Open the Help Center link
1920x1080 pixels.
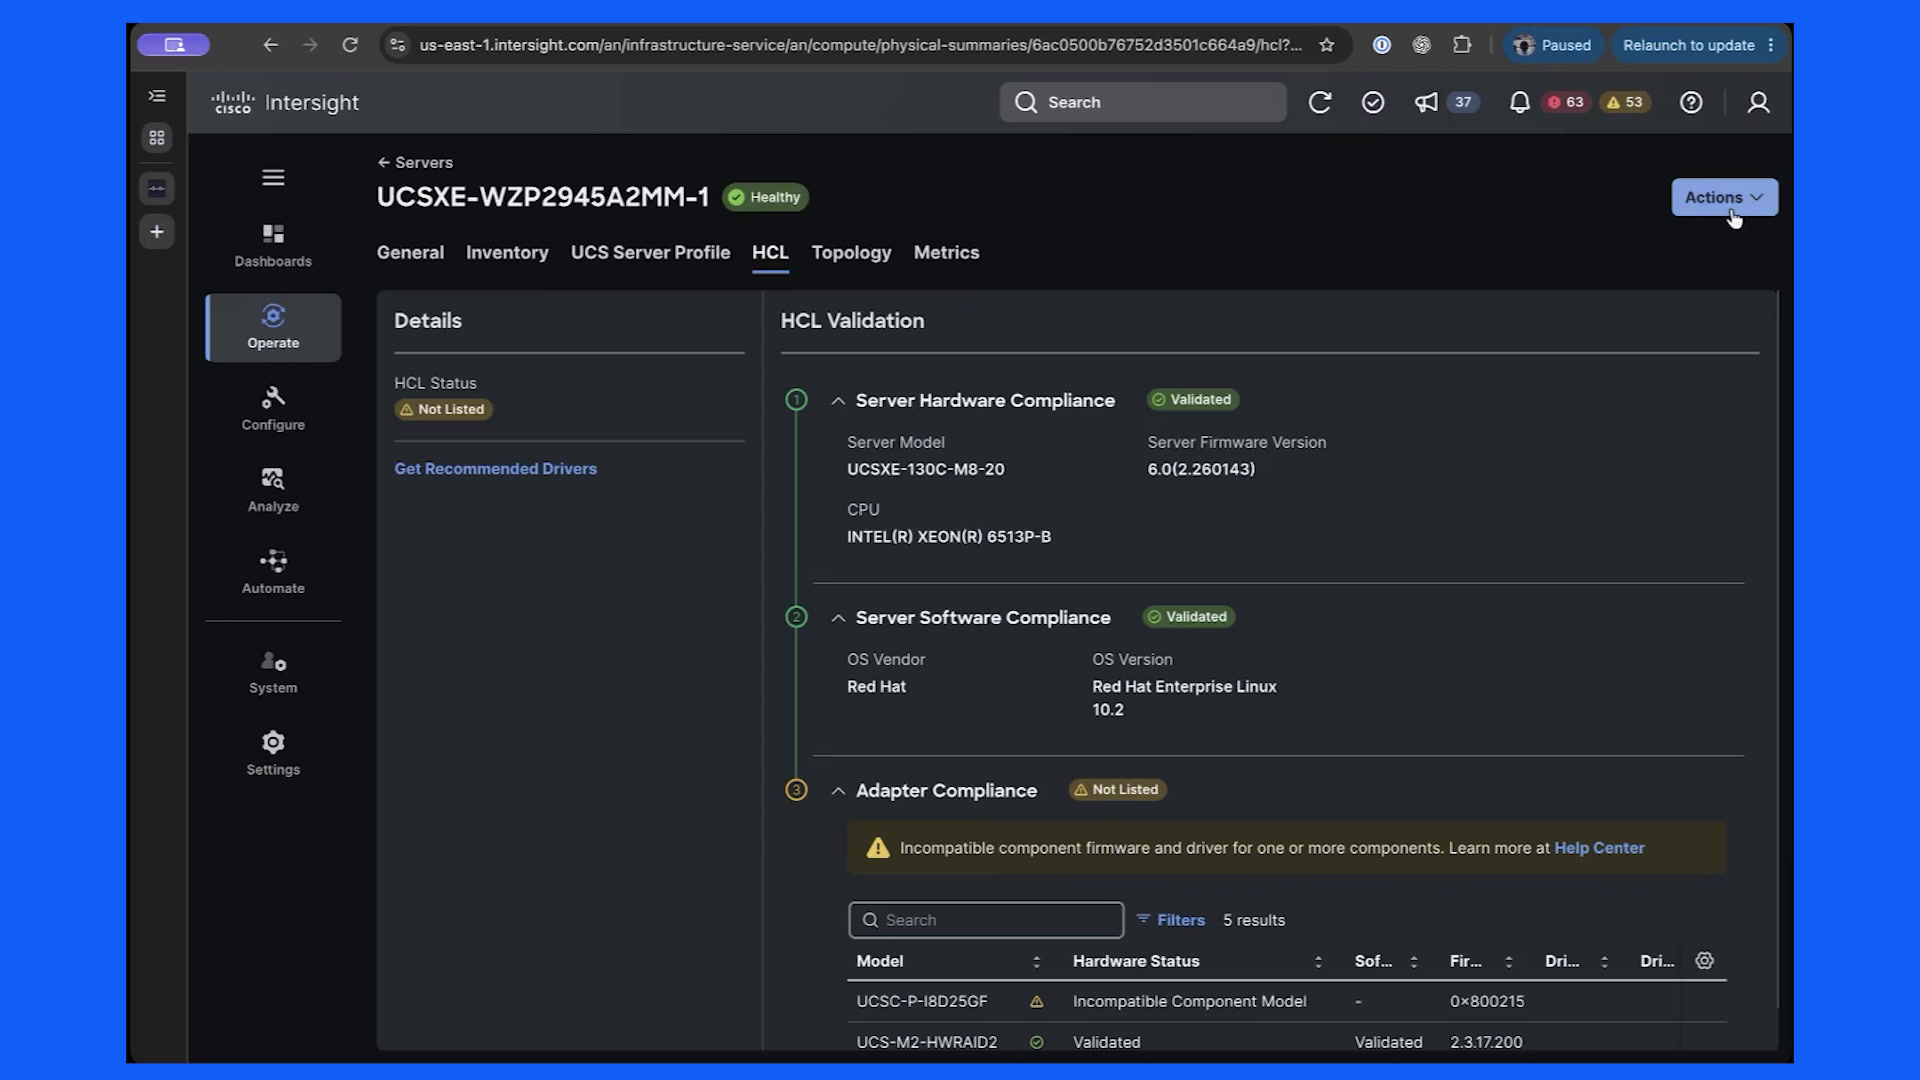pos(1599,848)
